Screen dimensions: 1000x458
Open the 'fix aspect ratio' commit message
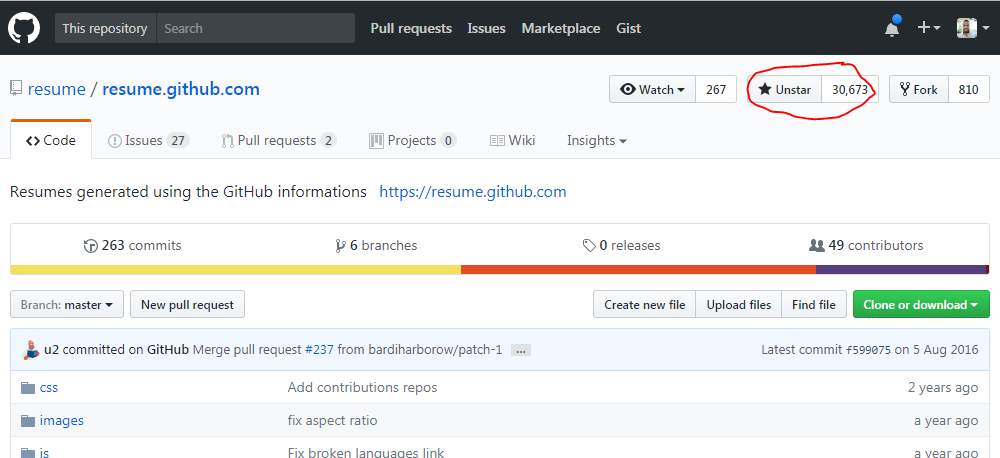tap(332, 420)
